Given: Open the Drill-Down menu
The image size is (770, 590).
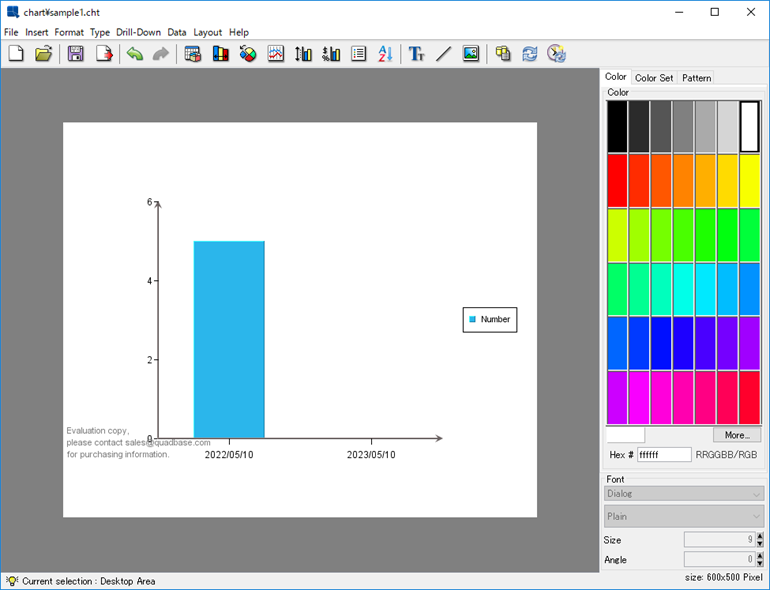Looking at the screenshot, I should coord(138,32).
